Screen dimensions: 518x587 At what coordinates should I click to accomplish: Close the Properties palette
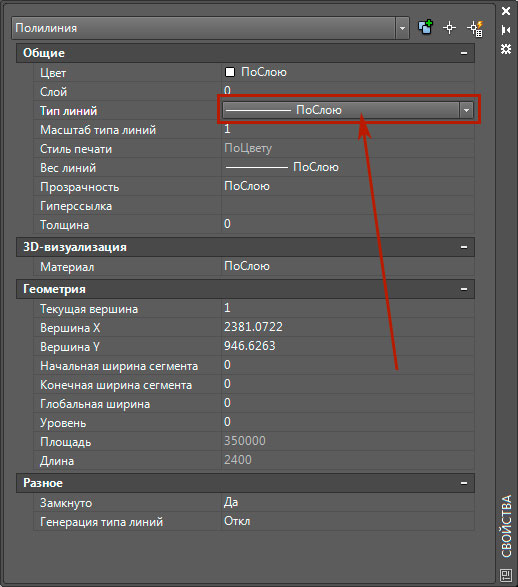coord(506,11)
